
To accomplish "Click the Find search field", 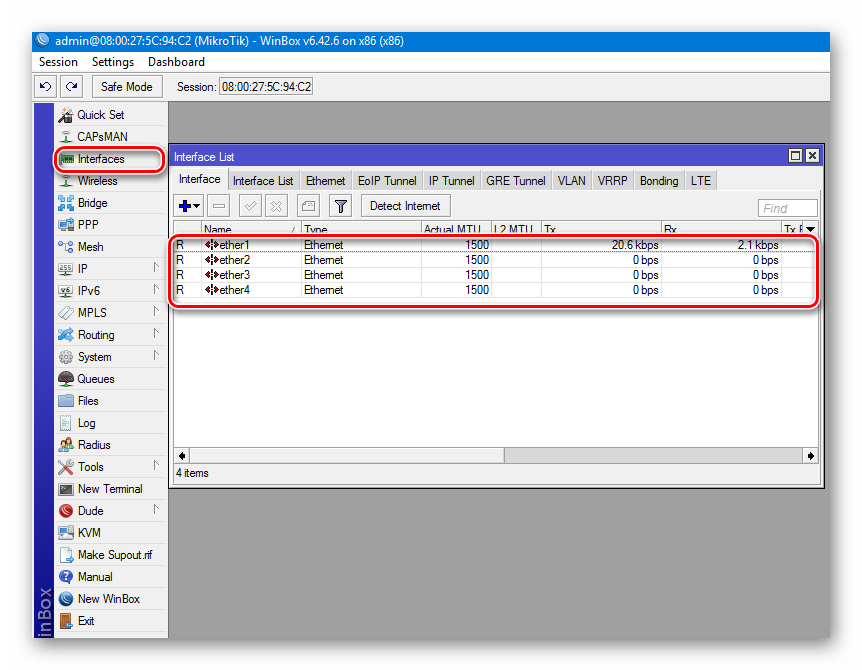I will coord(787,208).
